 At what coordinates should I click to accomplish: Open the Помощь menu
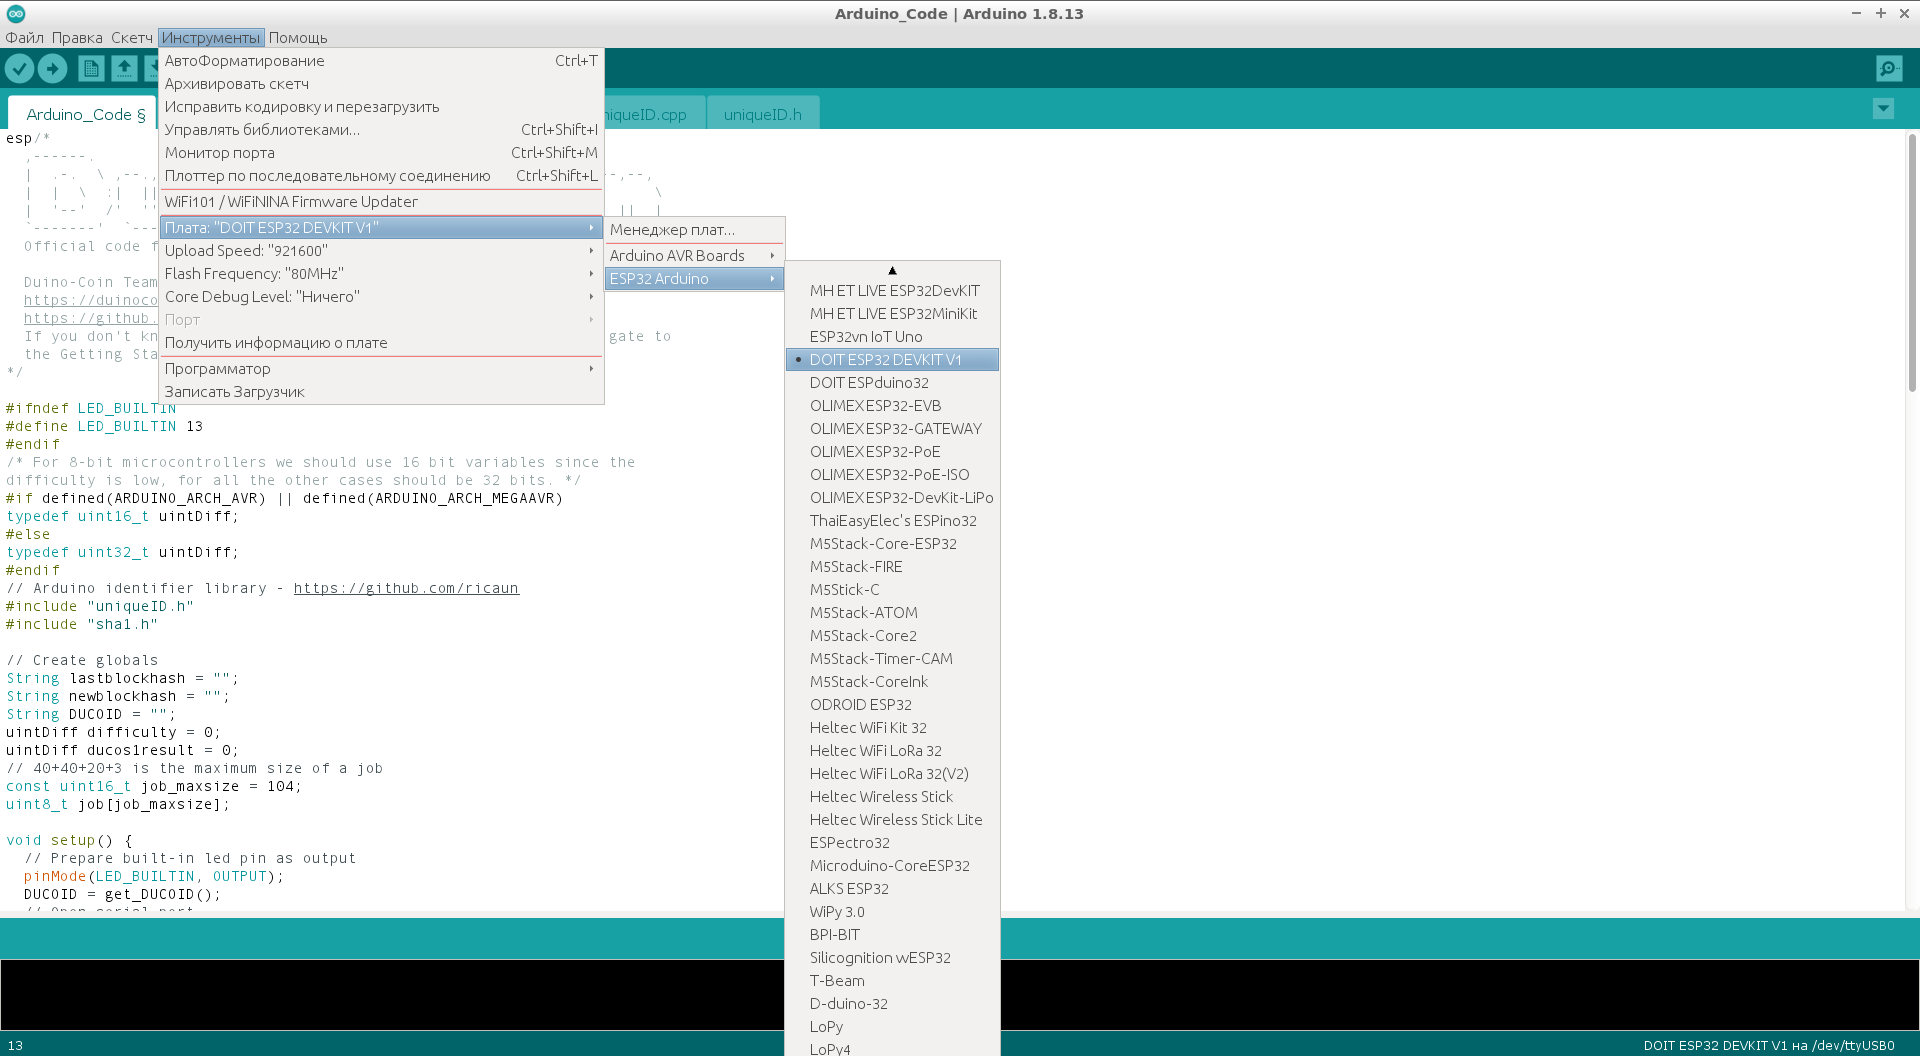pos(298,37)
